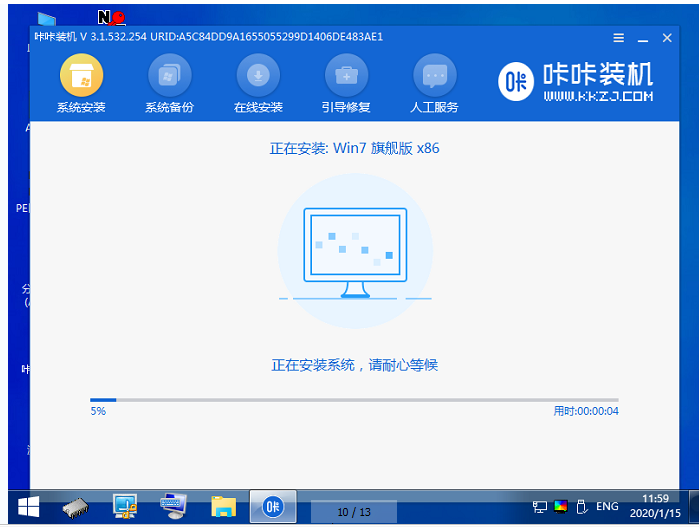699x527 pixels.
Task: Open File Explorer from taskbar
Action: (223, 507)
